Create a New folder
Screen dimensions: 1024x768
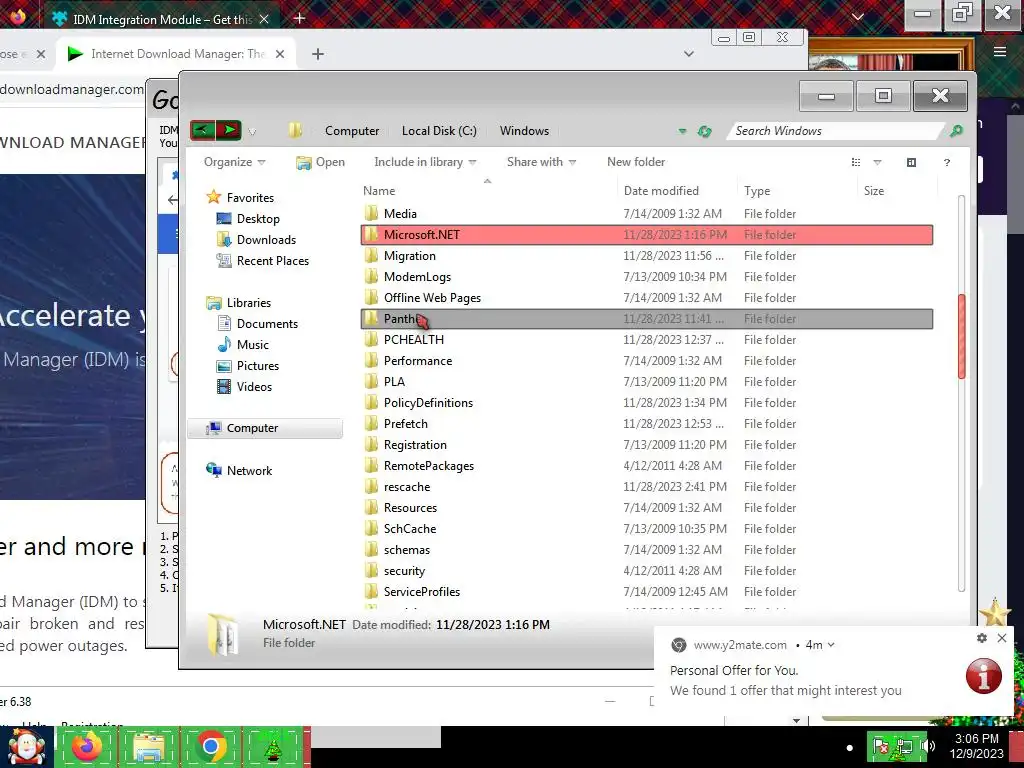point(636,162)
